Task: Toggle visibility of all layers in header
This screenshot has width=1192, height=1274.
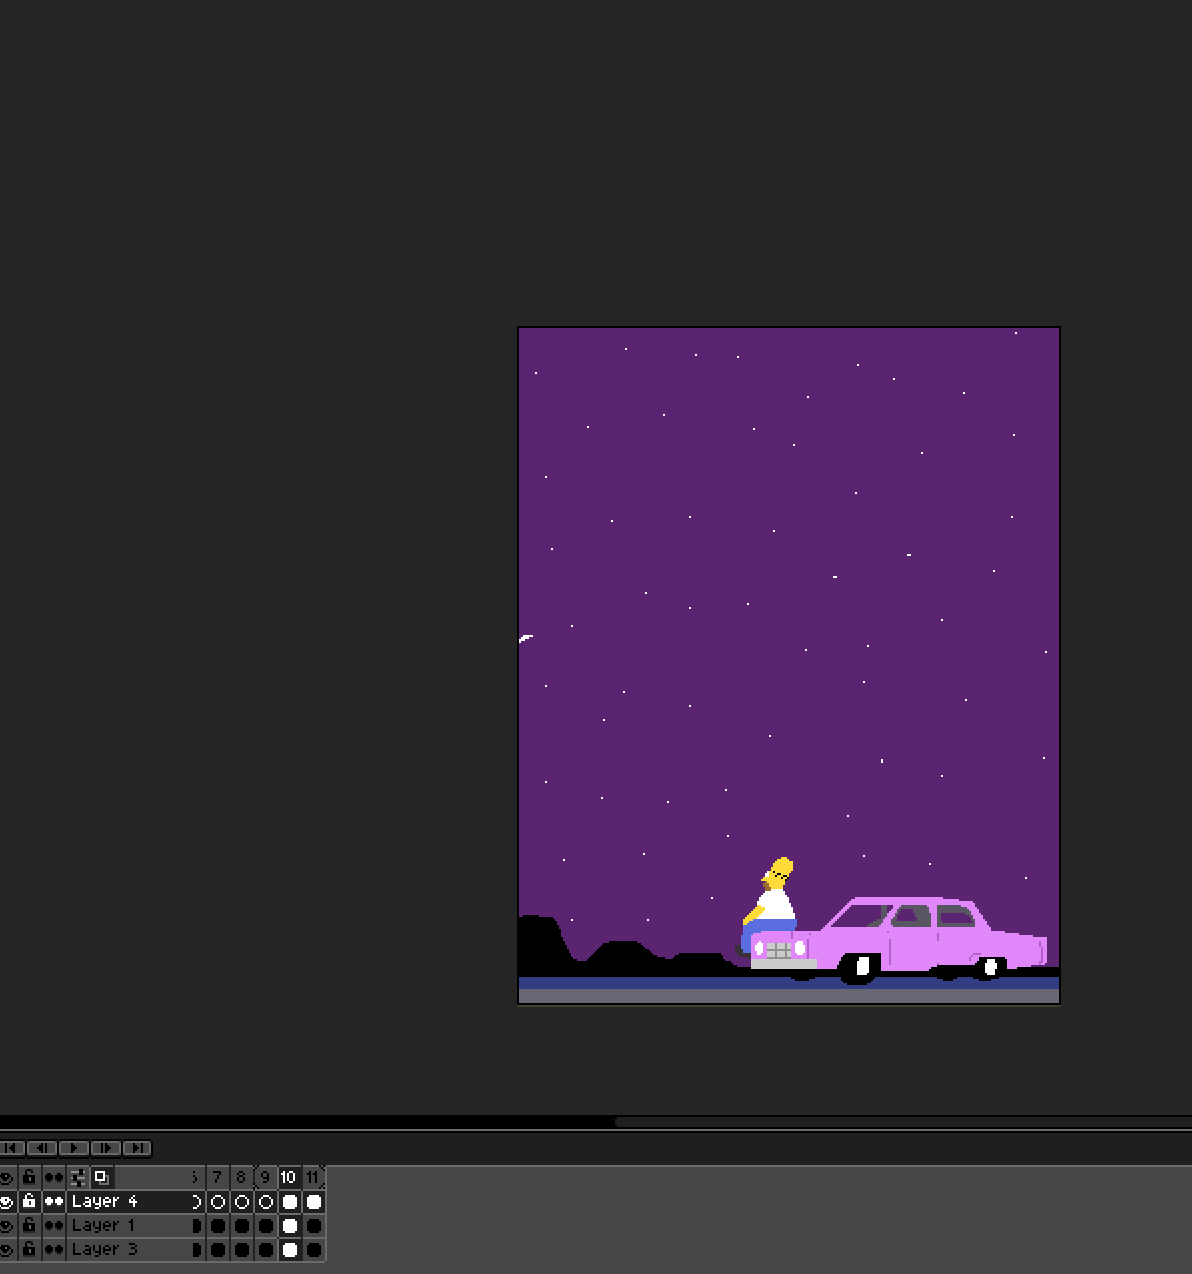Action: (x=7, y=1177)
